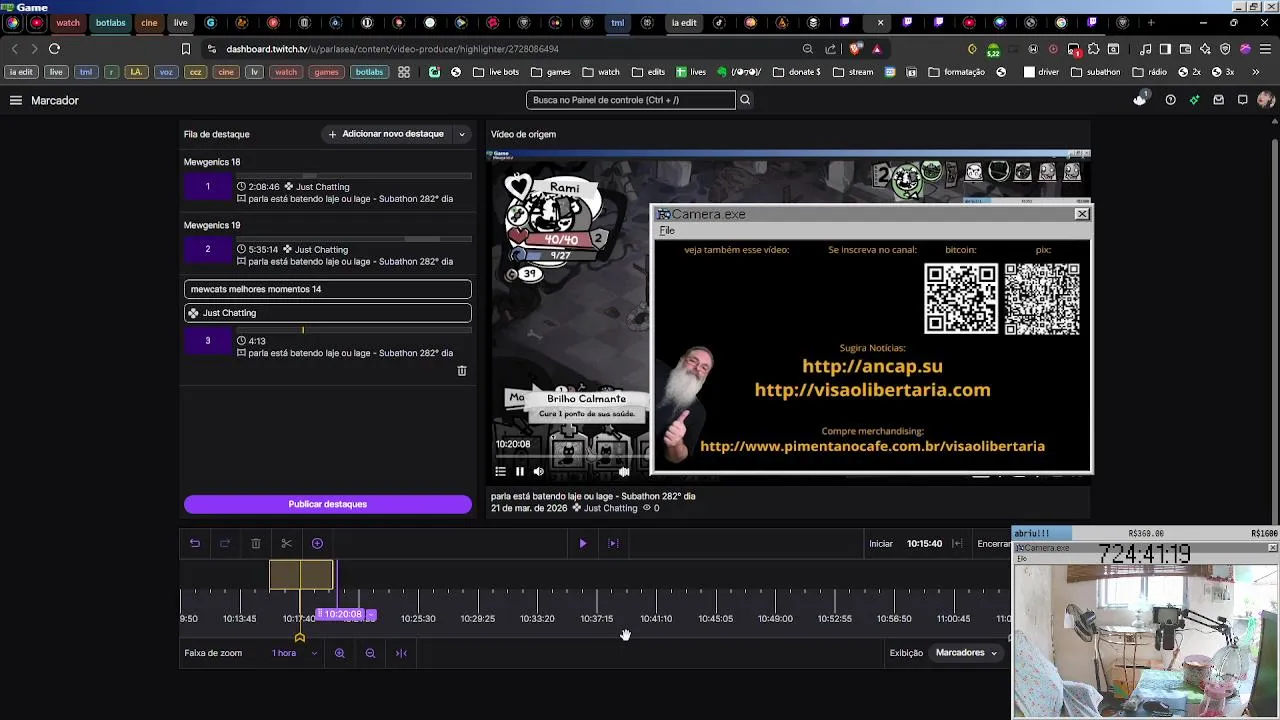Switch to the ia edit browser tab
Image resolution: width=1280 pixels, height=720 pixels.
point(684,22)
